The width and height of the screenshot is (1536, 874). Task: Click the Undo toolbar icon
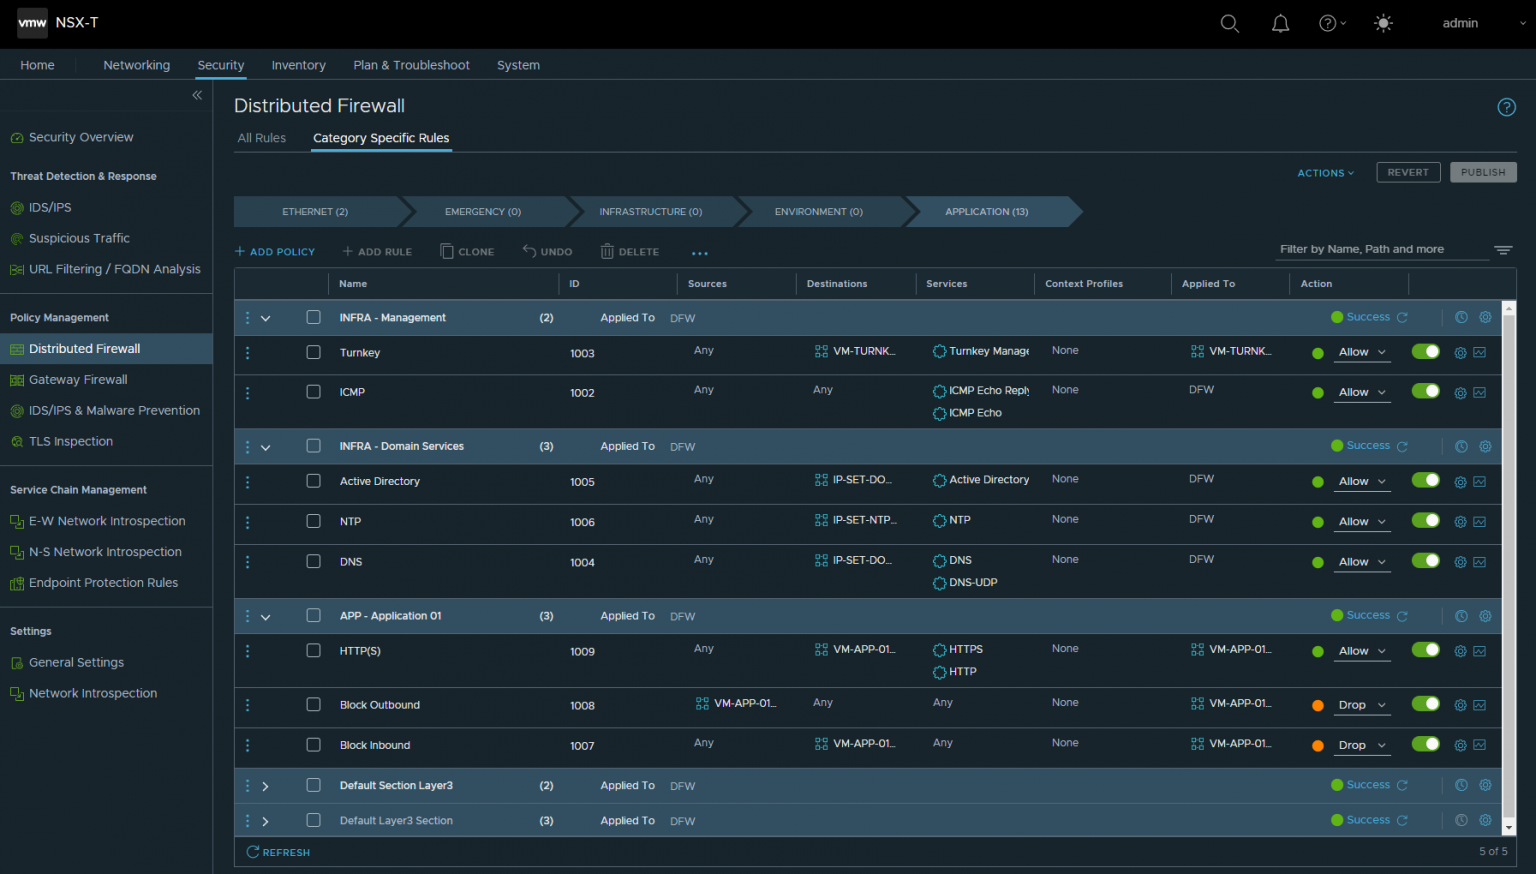point(547,251)
